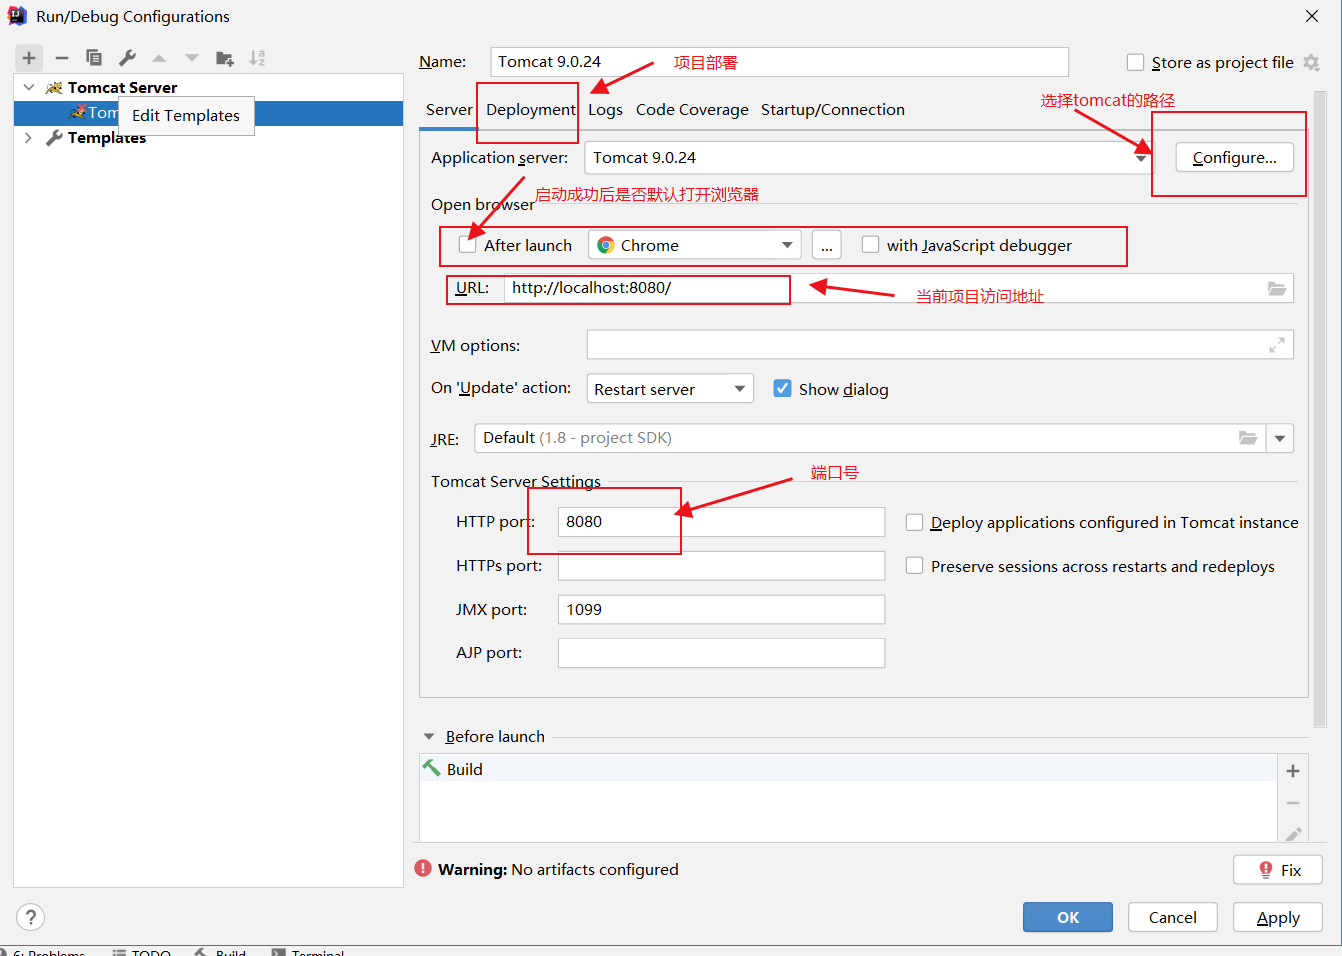Switch to Deployment tab

(x=531, y=110)
